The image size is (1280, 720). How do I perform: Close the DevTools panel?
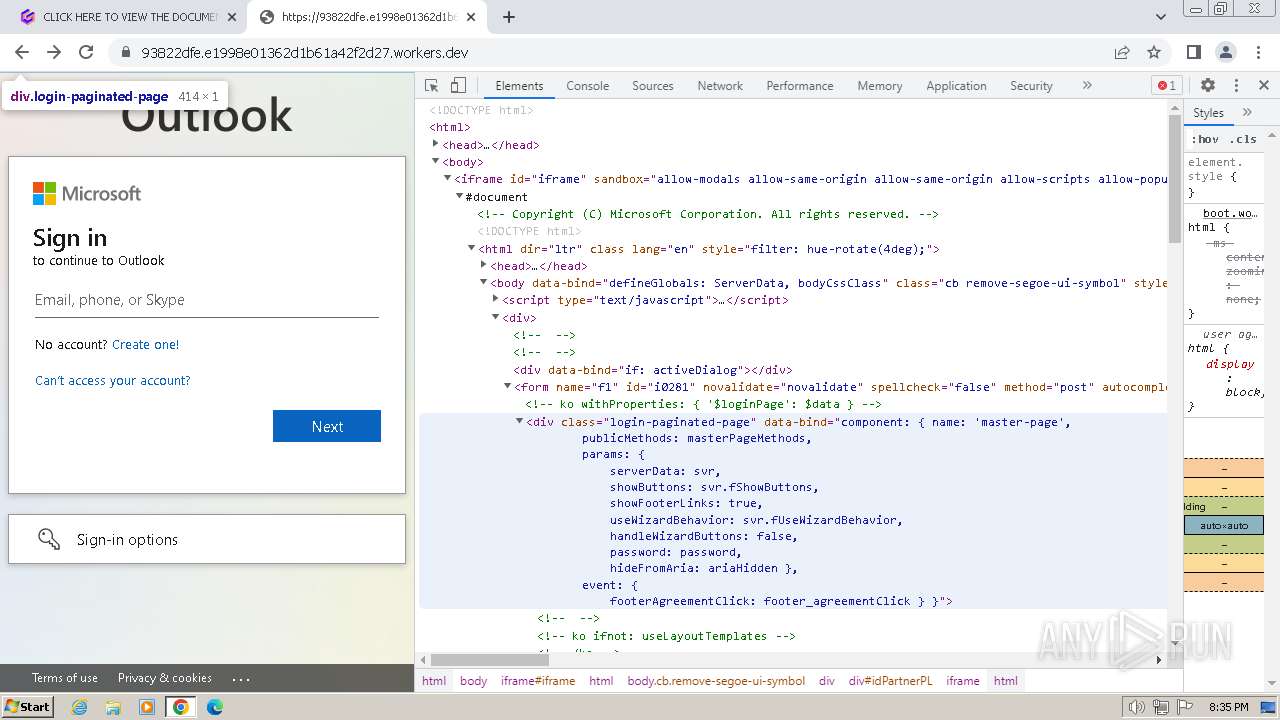pyautogui.click(x=1264, y=86)
